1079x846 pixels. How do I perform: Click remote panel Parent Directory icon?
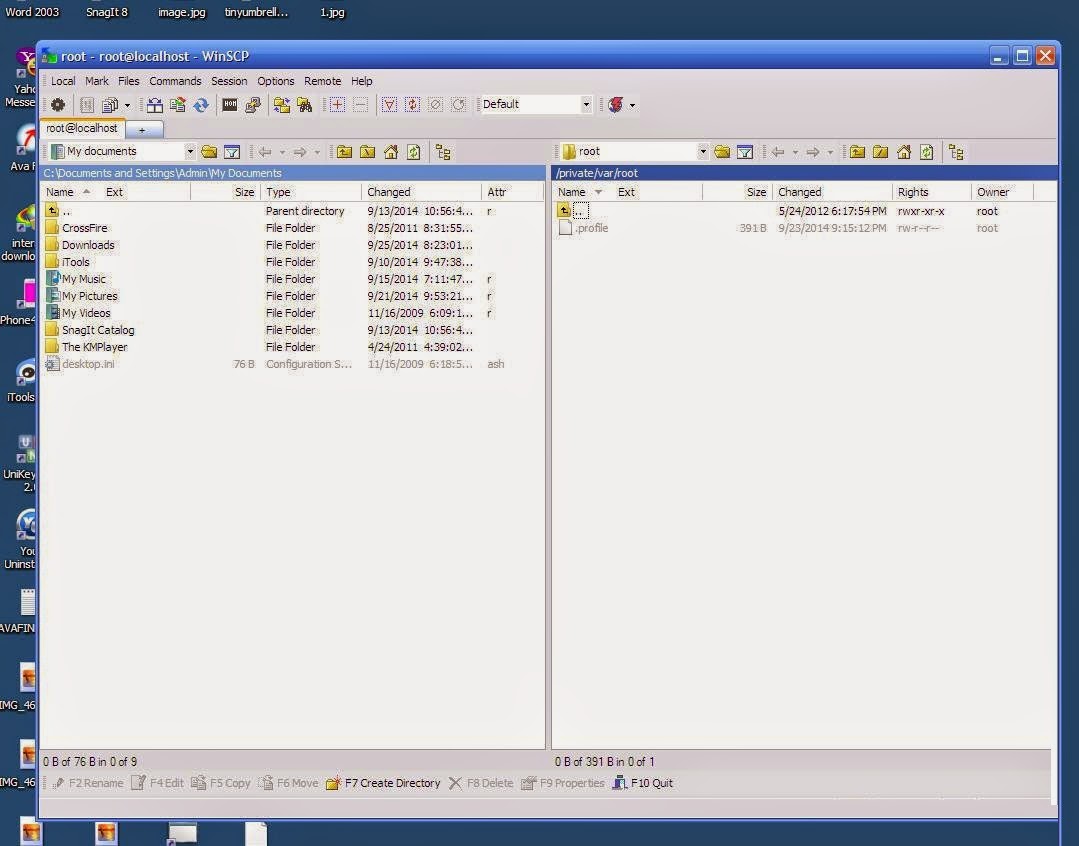(857, 152)
